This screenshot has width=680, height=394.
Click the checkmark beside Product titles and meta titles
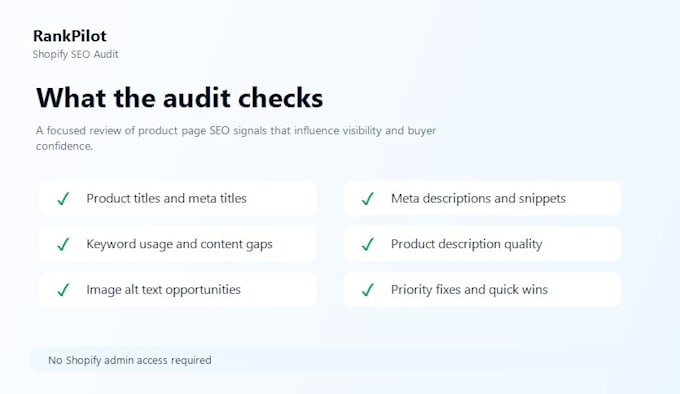tap(63, 199)
